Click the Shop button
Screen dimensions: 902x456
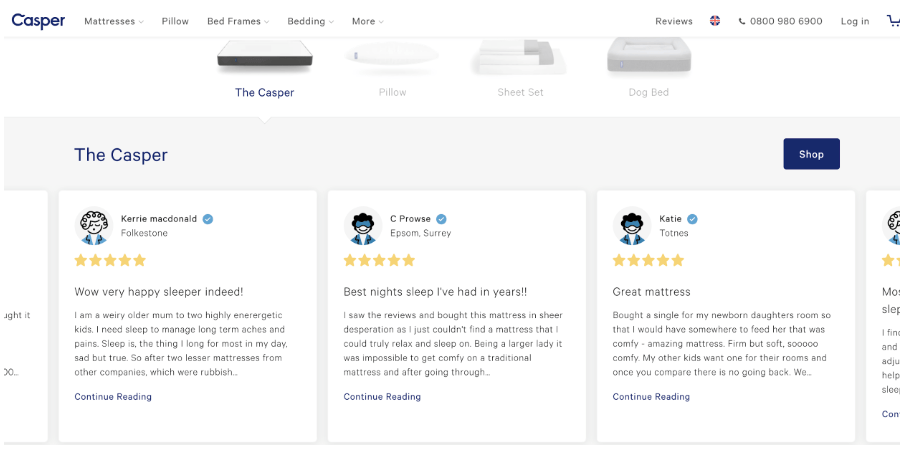coord(811,154)
